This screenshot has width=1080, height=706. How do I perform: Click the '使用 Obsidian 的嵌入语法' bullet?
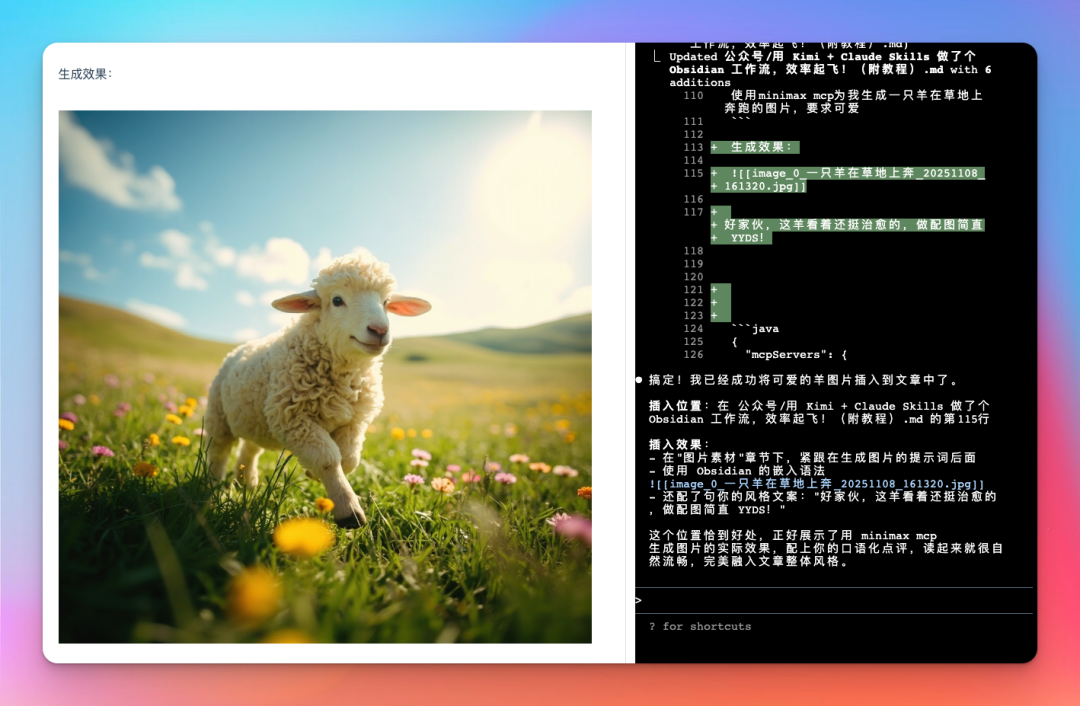[x=737, y=470]
